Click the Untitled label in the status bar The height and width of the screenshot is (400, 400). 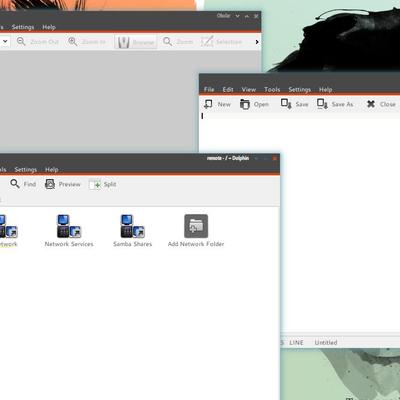coord(326,342)
